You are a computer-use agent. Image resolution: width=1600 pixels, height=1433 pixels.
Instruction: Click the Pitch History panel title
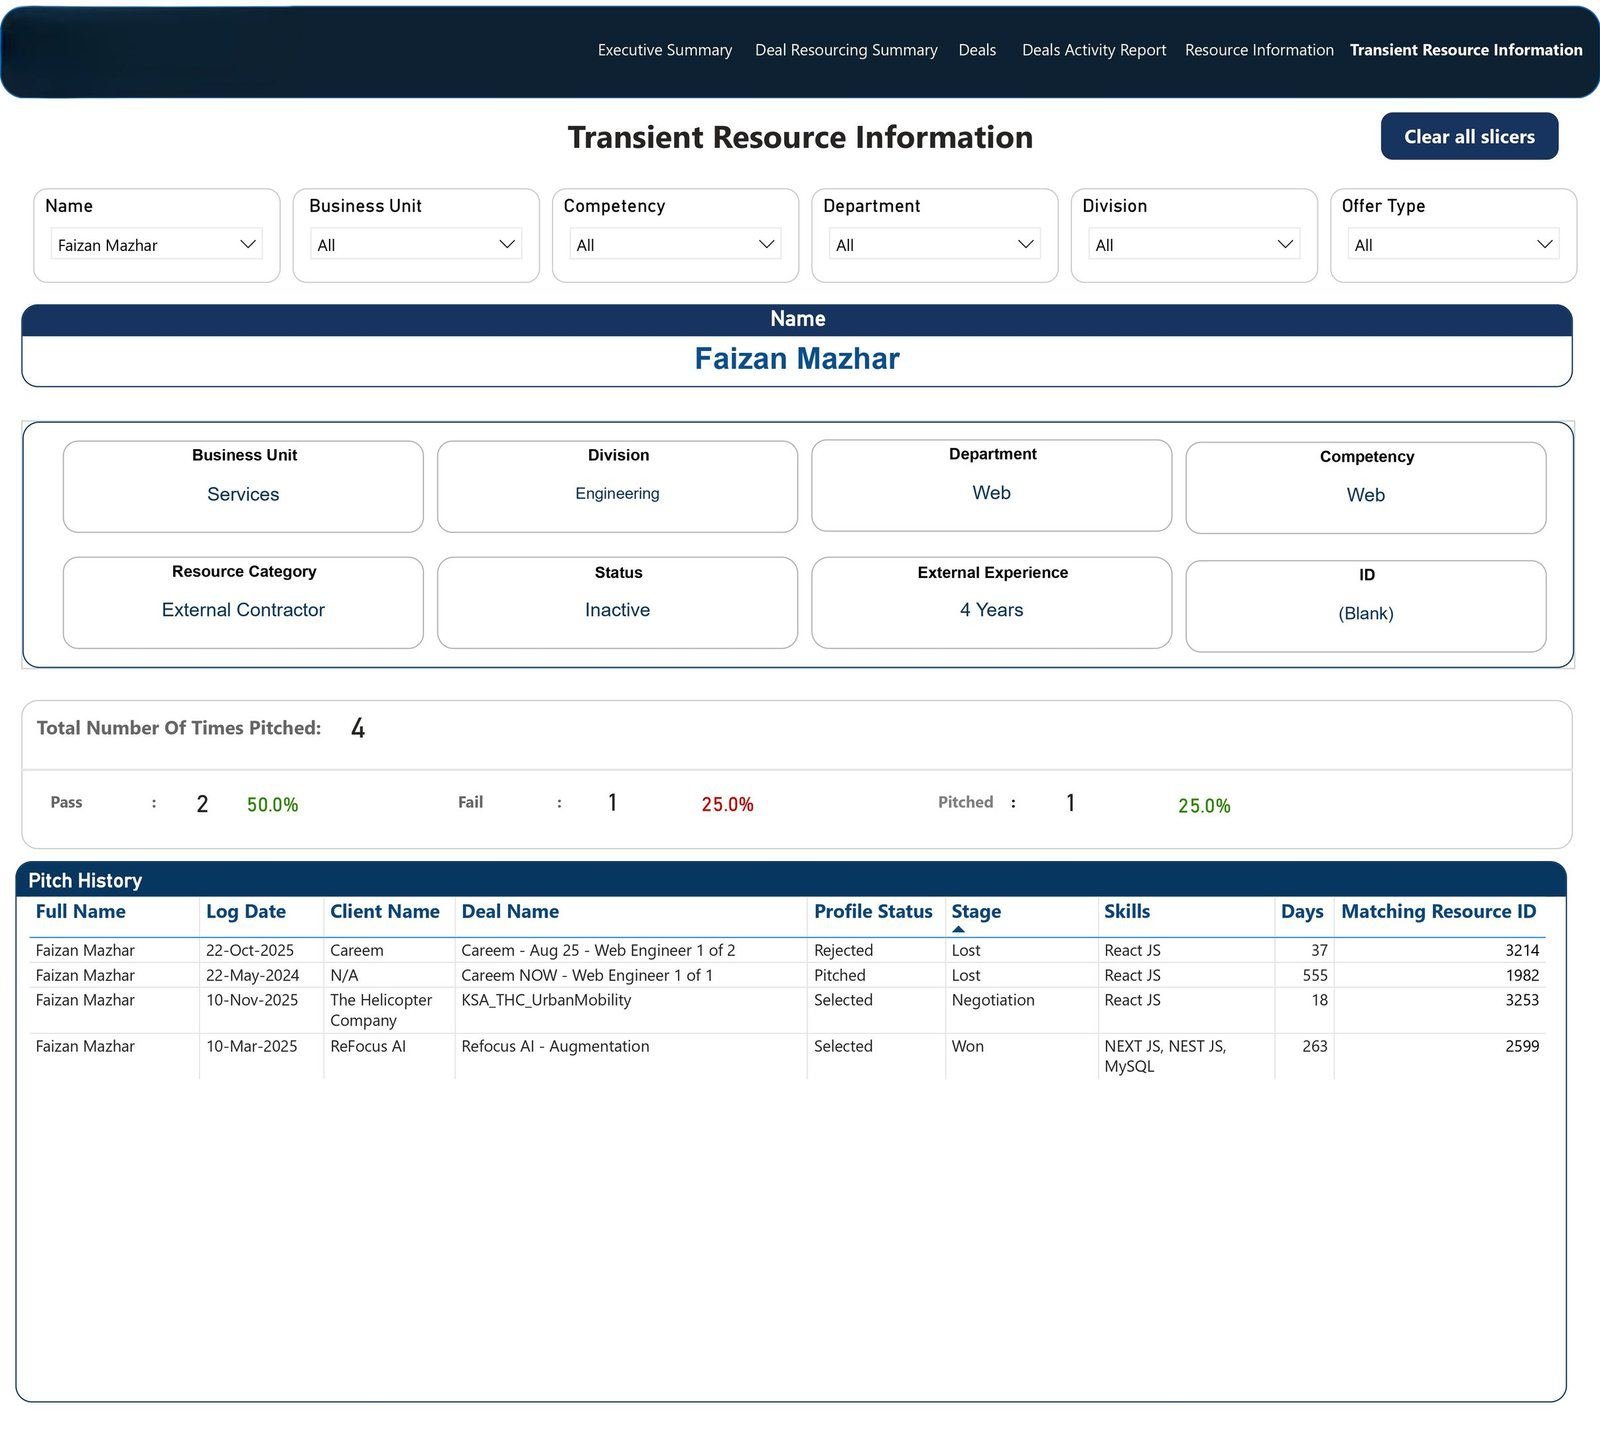pyautogui.click(x=85, y=880)
